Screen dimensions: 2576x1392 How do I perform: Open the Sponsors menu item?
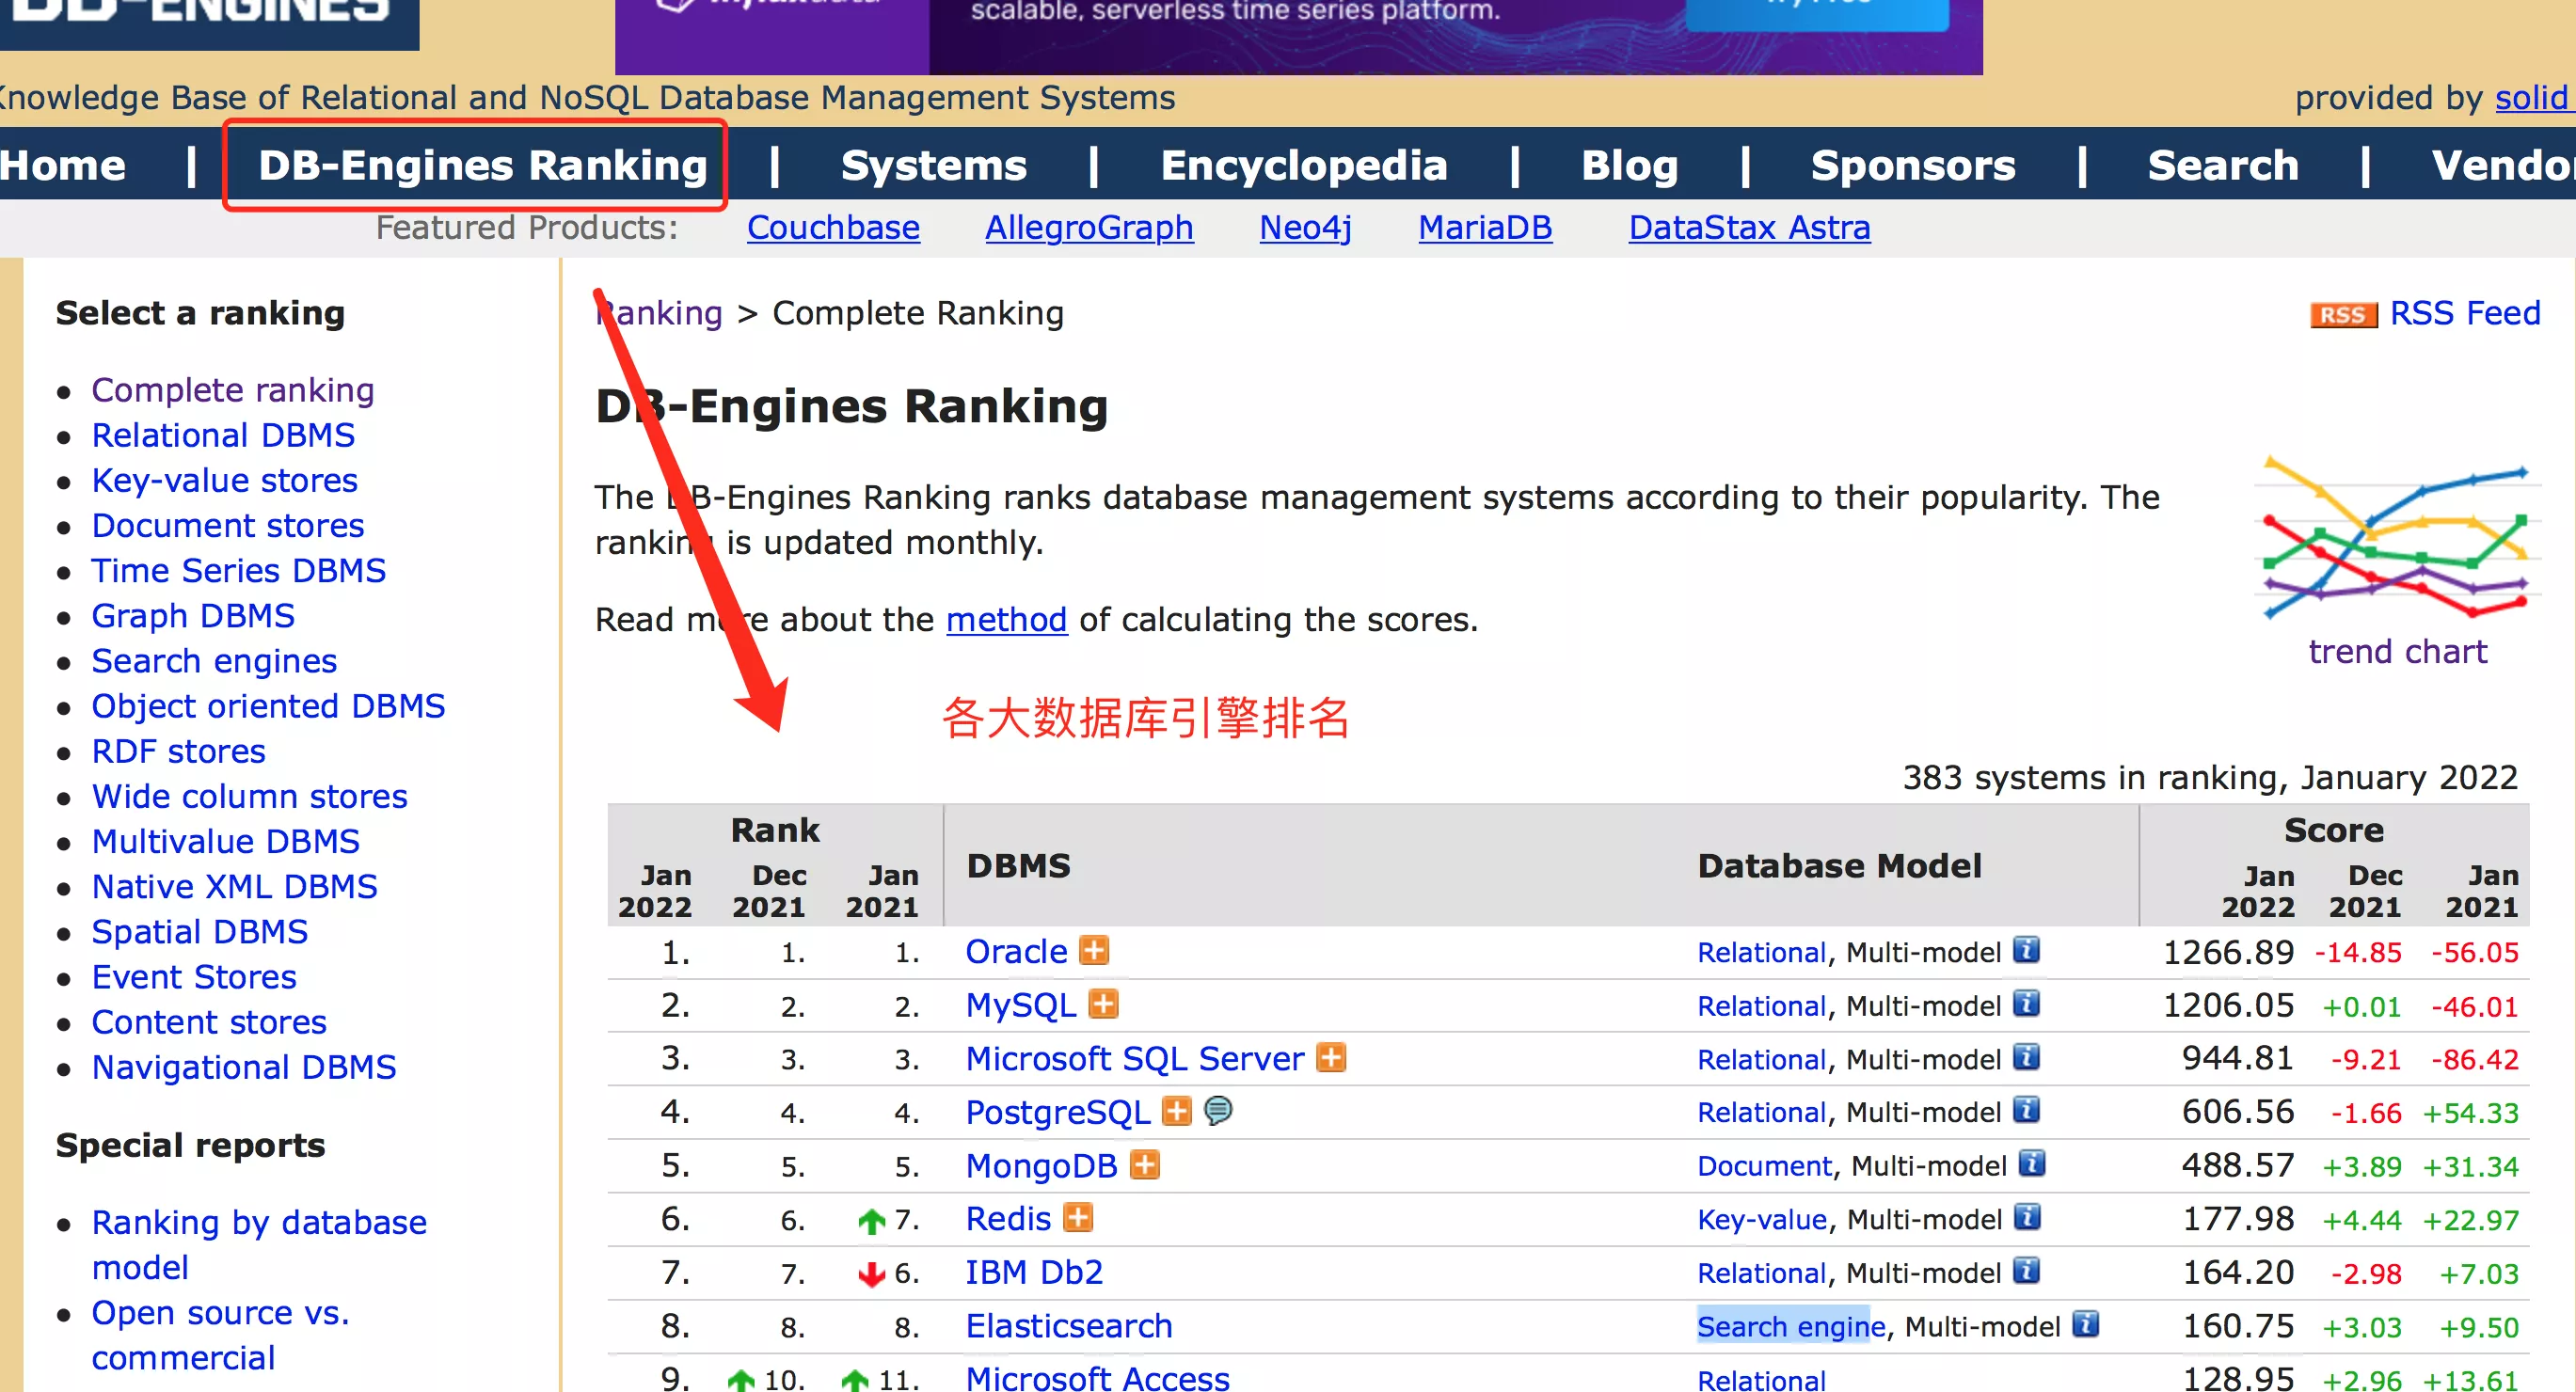1912,165
